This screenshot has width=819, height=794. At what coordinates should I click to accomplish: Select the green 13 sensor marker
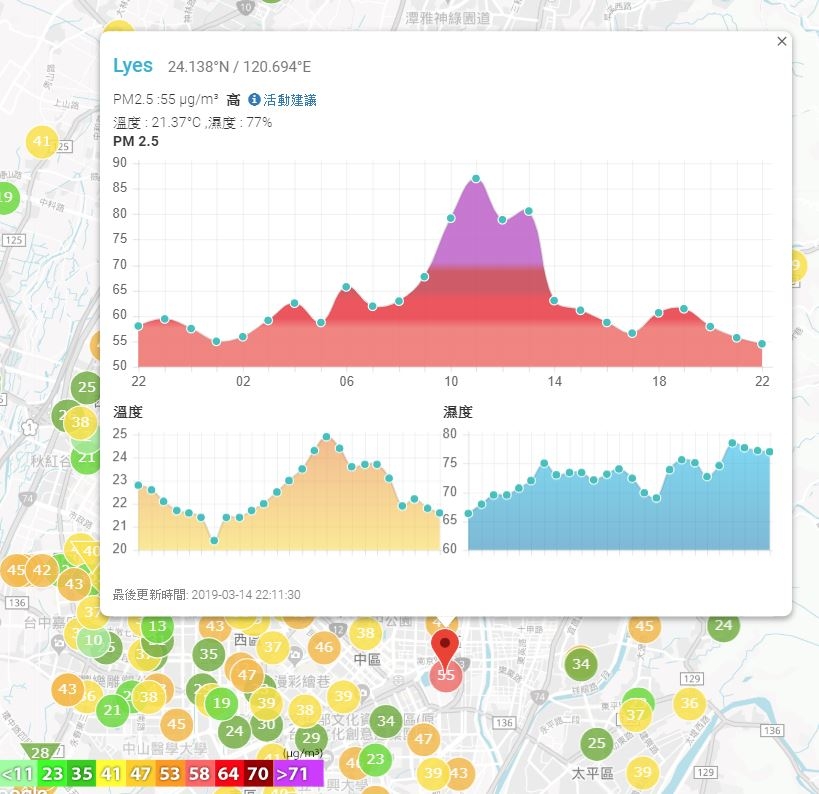[x=157, y=626]
